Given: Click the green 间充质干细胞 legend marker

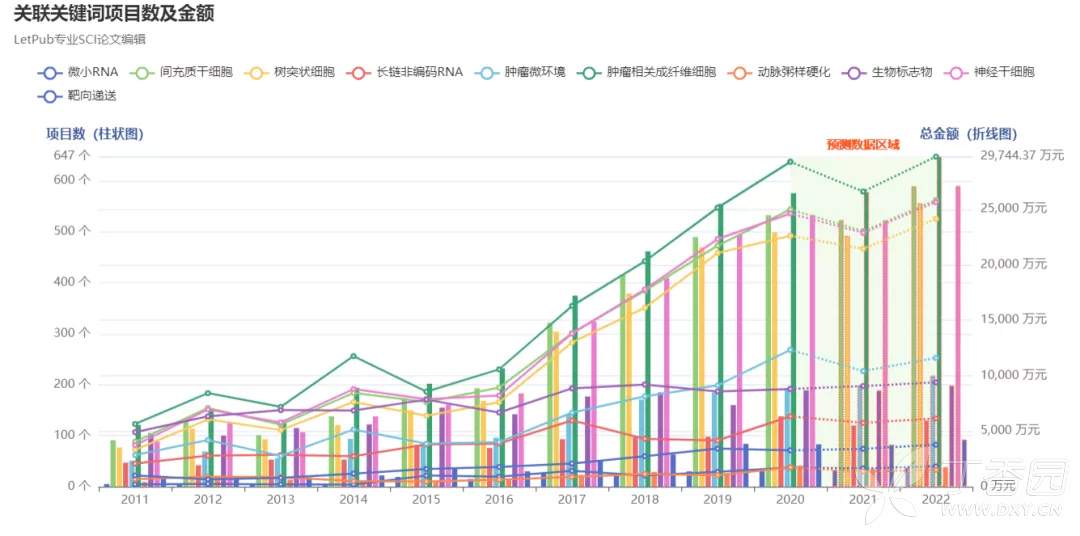Looking at the screenshot, I should tap(141, 73).
